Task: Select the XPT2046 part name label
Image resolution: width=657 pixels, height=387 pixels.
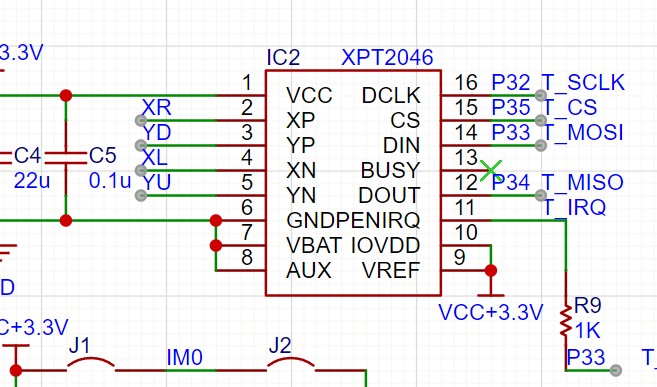Action: click(387, 57)
